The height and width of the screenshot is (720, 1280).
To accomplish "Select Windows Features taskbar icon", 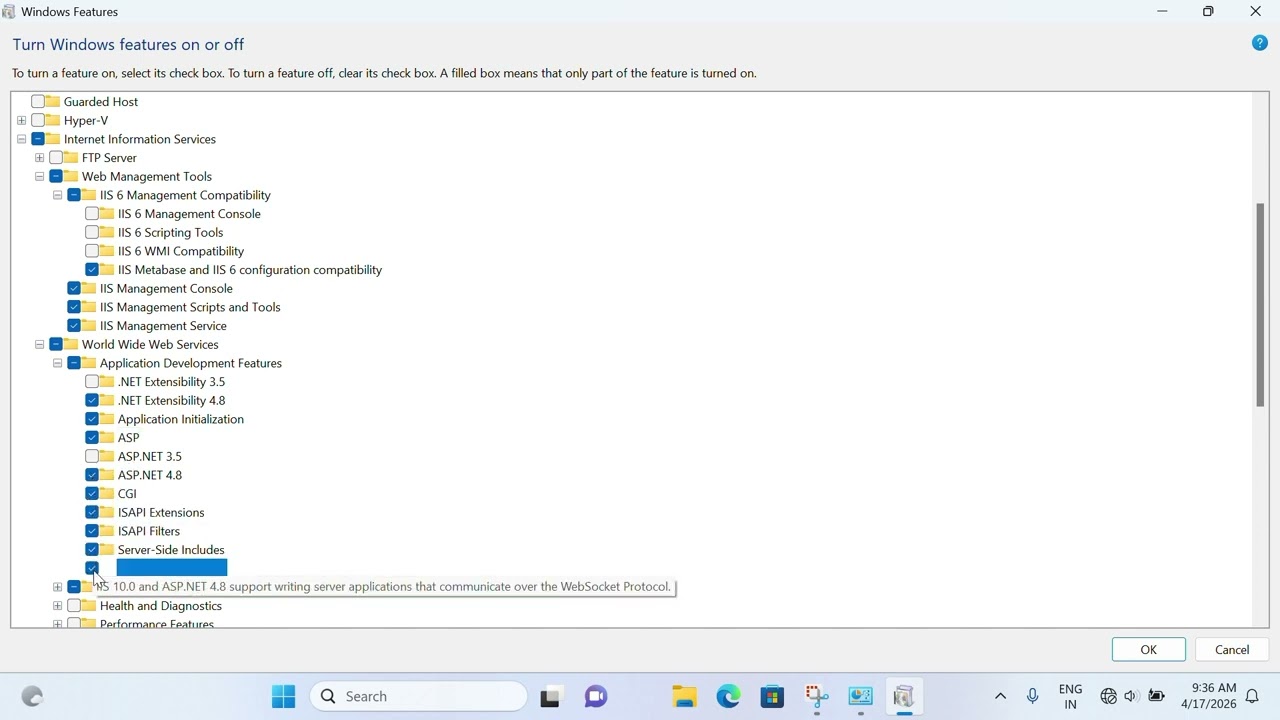I will click(905, 697).
